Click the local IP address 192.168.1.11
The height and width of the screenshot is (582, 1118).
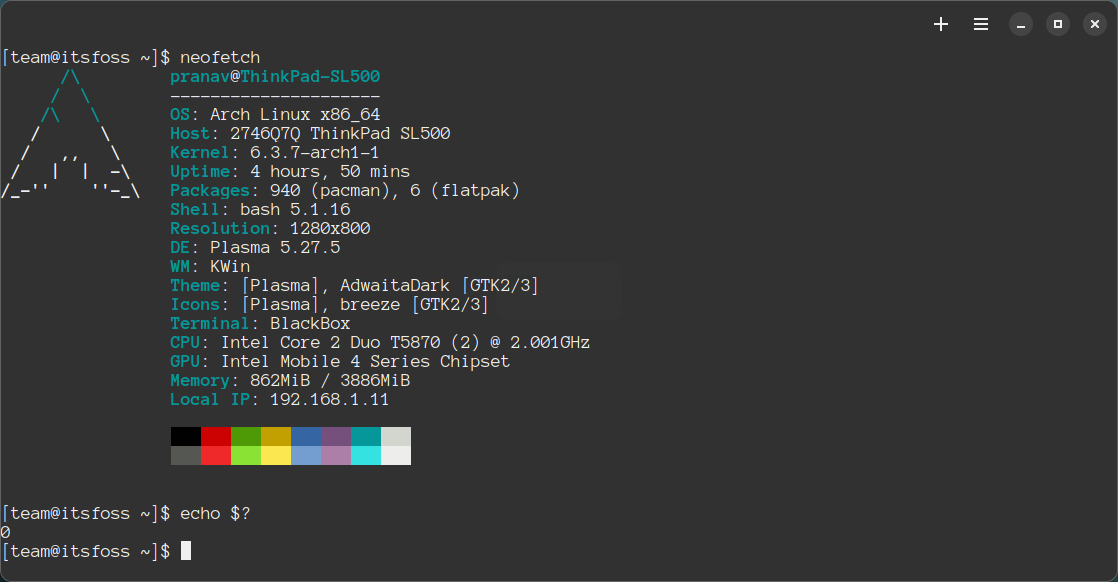click(x=329, y=400)
